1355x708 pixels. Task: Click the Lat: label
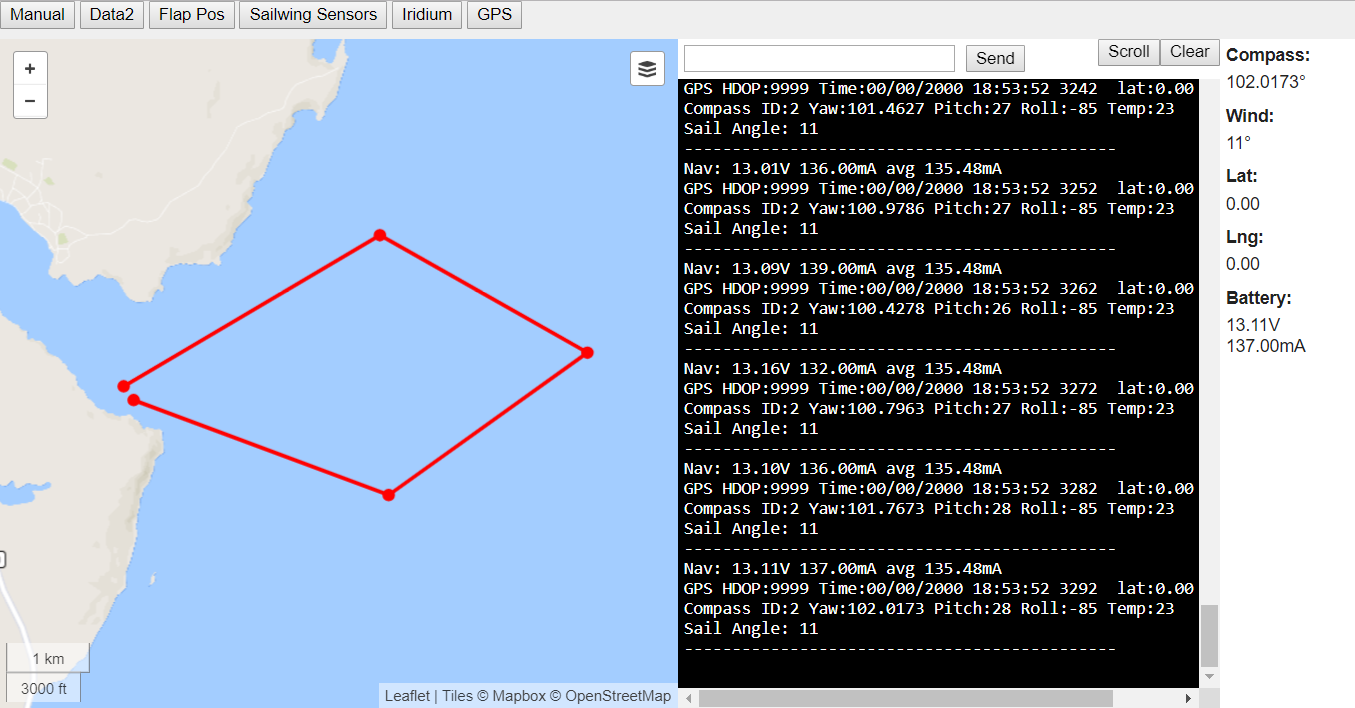tap(1242, 176)
